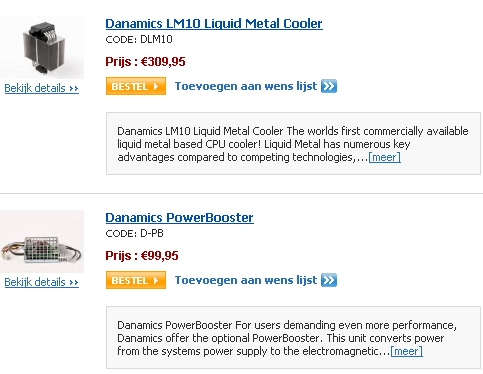Viewport: 483px width, 374px height.
Task: Click the white arrow on PowerBooster's BESTEL button
Action: pyautogui.click(x=156, y=281)
